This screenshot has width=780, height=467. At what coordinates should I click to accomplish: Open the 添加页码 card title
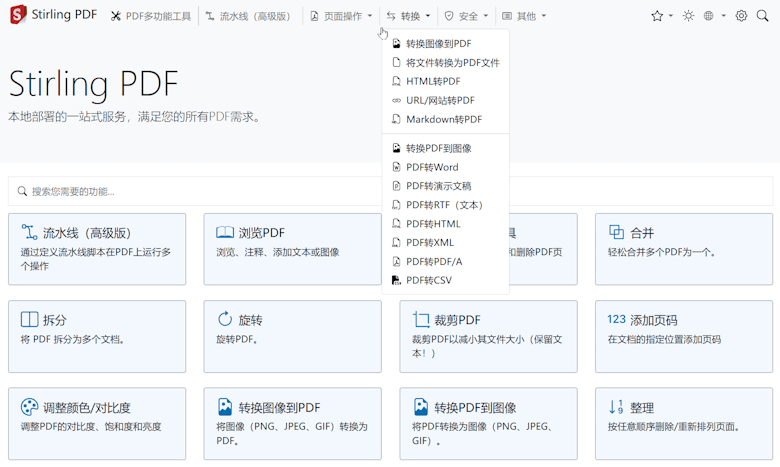point(654,320)
